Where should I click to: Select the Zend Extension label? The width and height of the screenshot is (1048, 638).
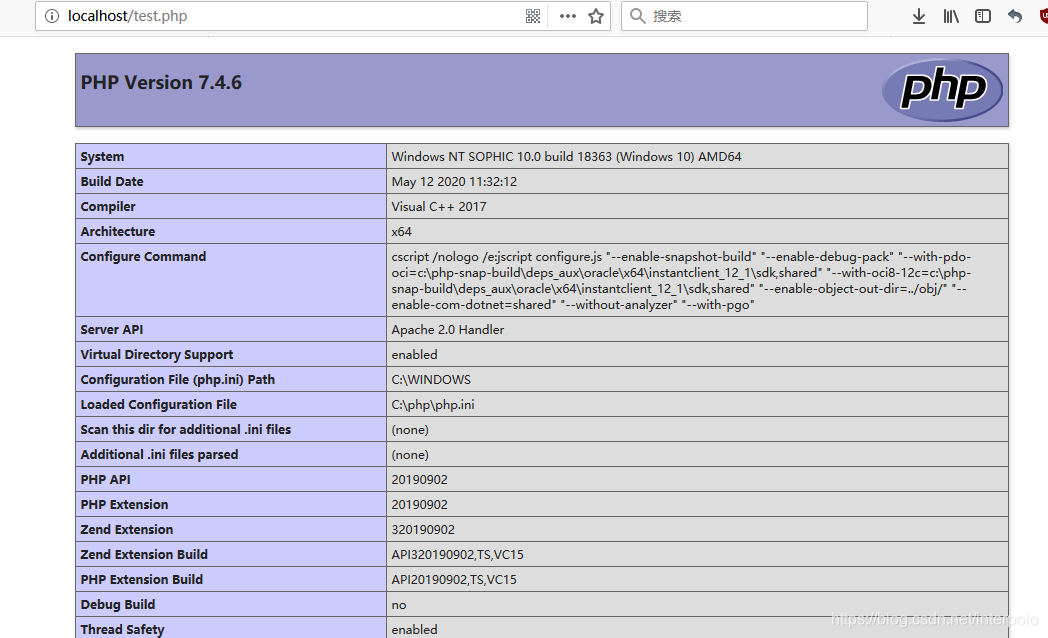point(127,530)
